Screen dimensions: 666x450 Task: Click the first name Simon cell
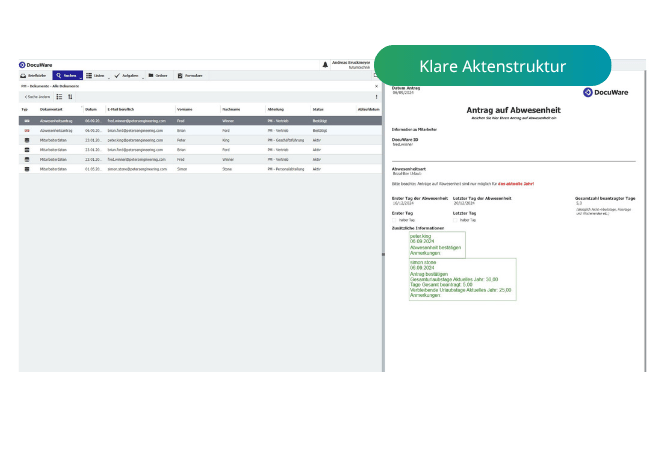coord(182,169)
